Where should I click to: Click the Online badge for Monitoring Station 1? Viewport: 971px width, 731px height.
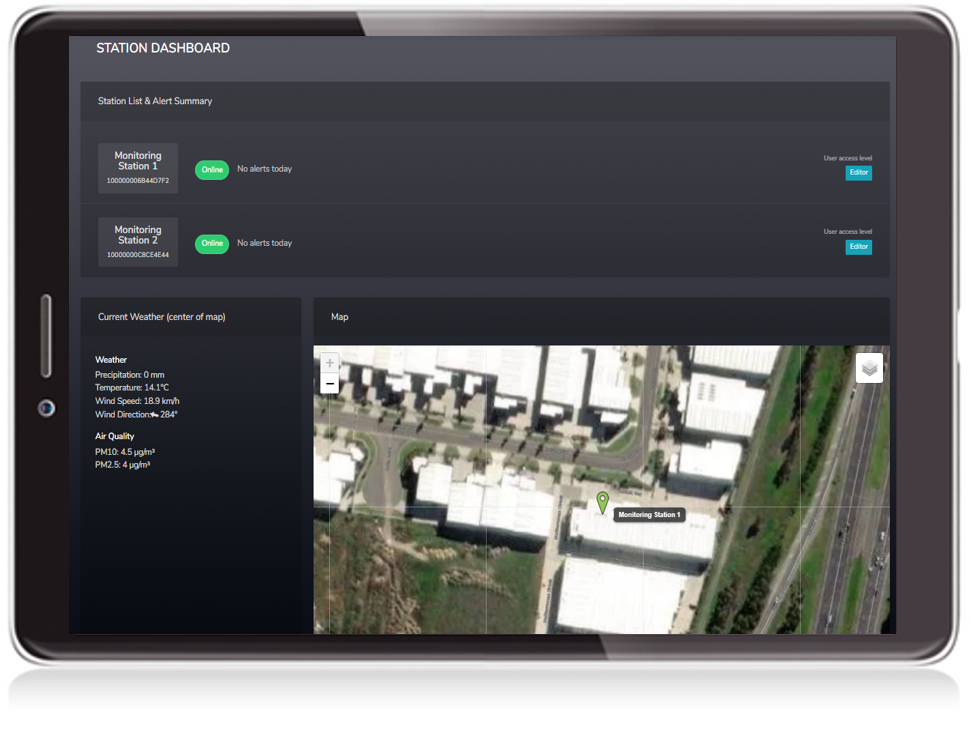(x=211, y=169)
